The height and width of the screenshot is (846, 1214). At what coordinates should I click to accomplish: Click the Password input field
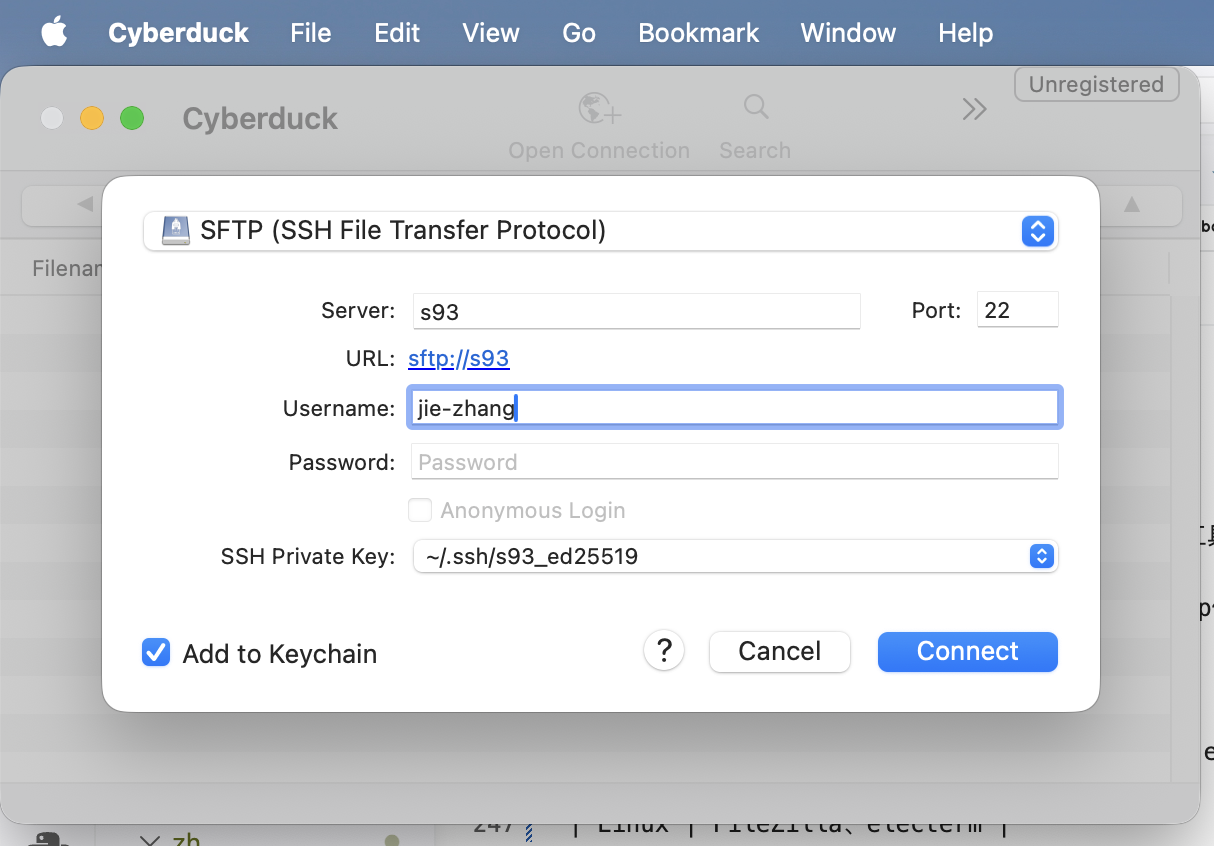pyautogui.click(x=735, y=462)
